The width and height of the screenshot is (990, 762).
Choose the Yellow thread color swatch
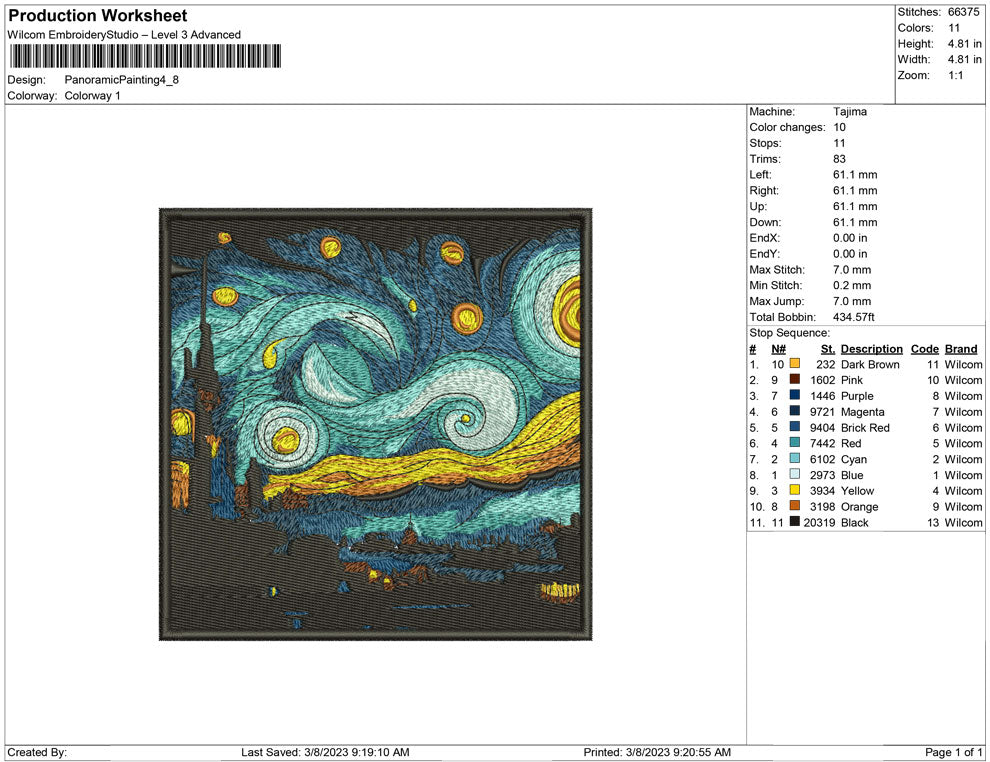pyautogui.click(x=795, y=490)
